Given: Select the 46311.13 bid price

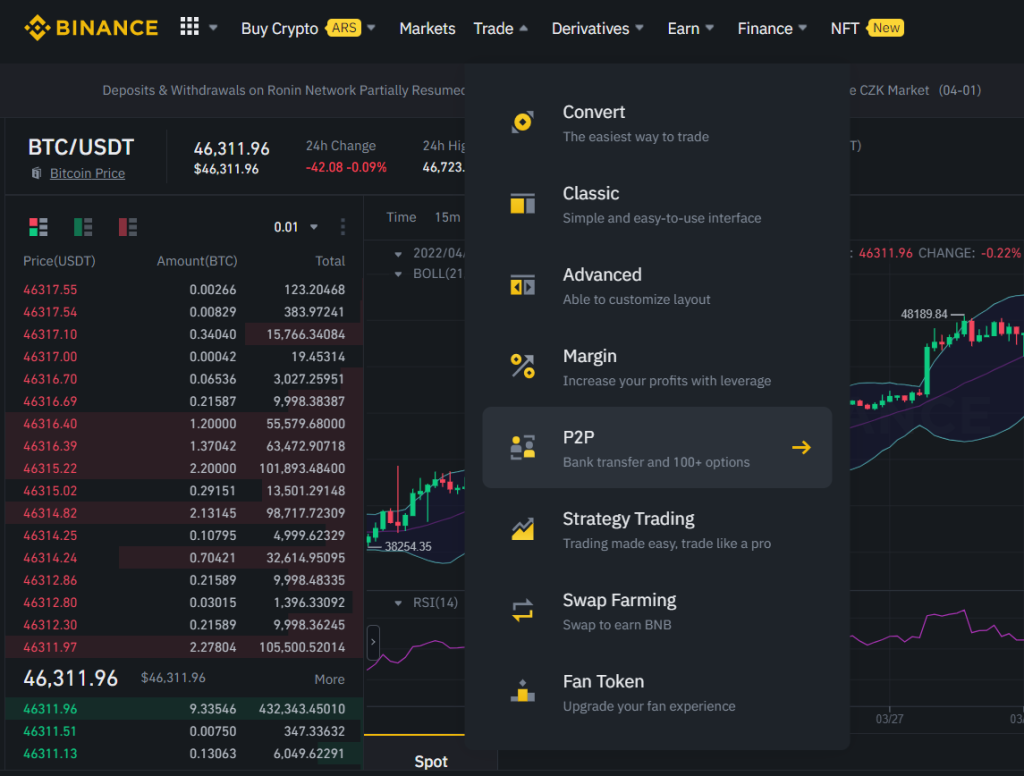Looking at the screenshot, I should pos(50,753).
